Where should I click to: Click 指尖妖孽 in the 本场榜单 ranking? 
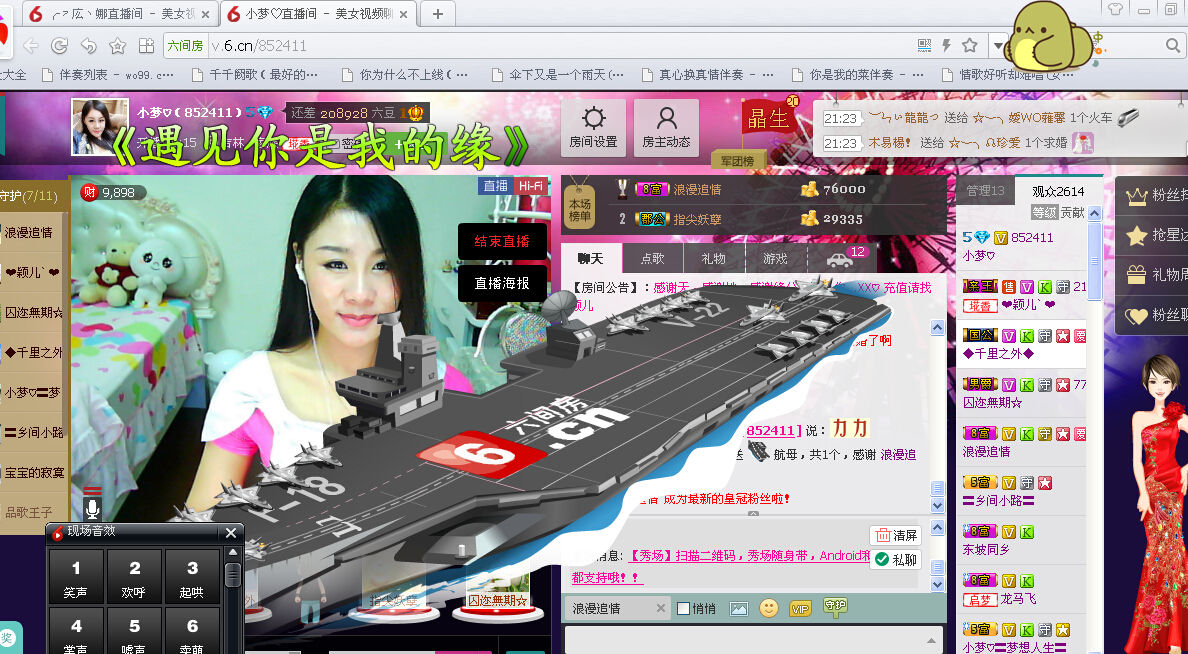(697, 219)
